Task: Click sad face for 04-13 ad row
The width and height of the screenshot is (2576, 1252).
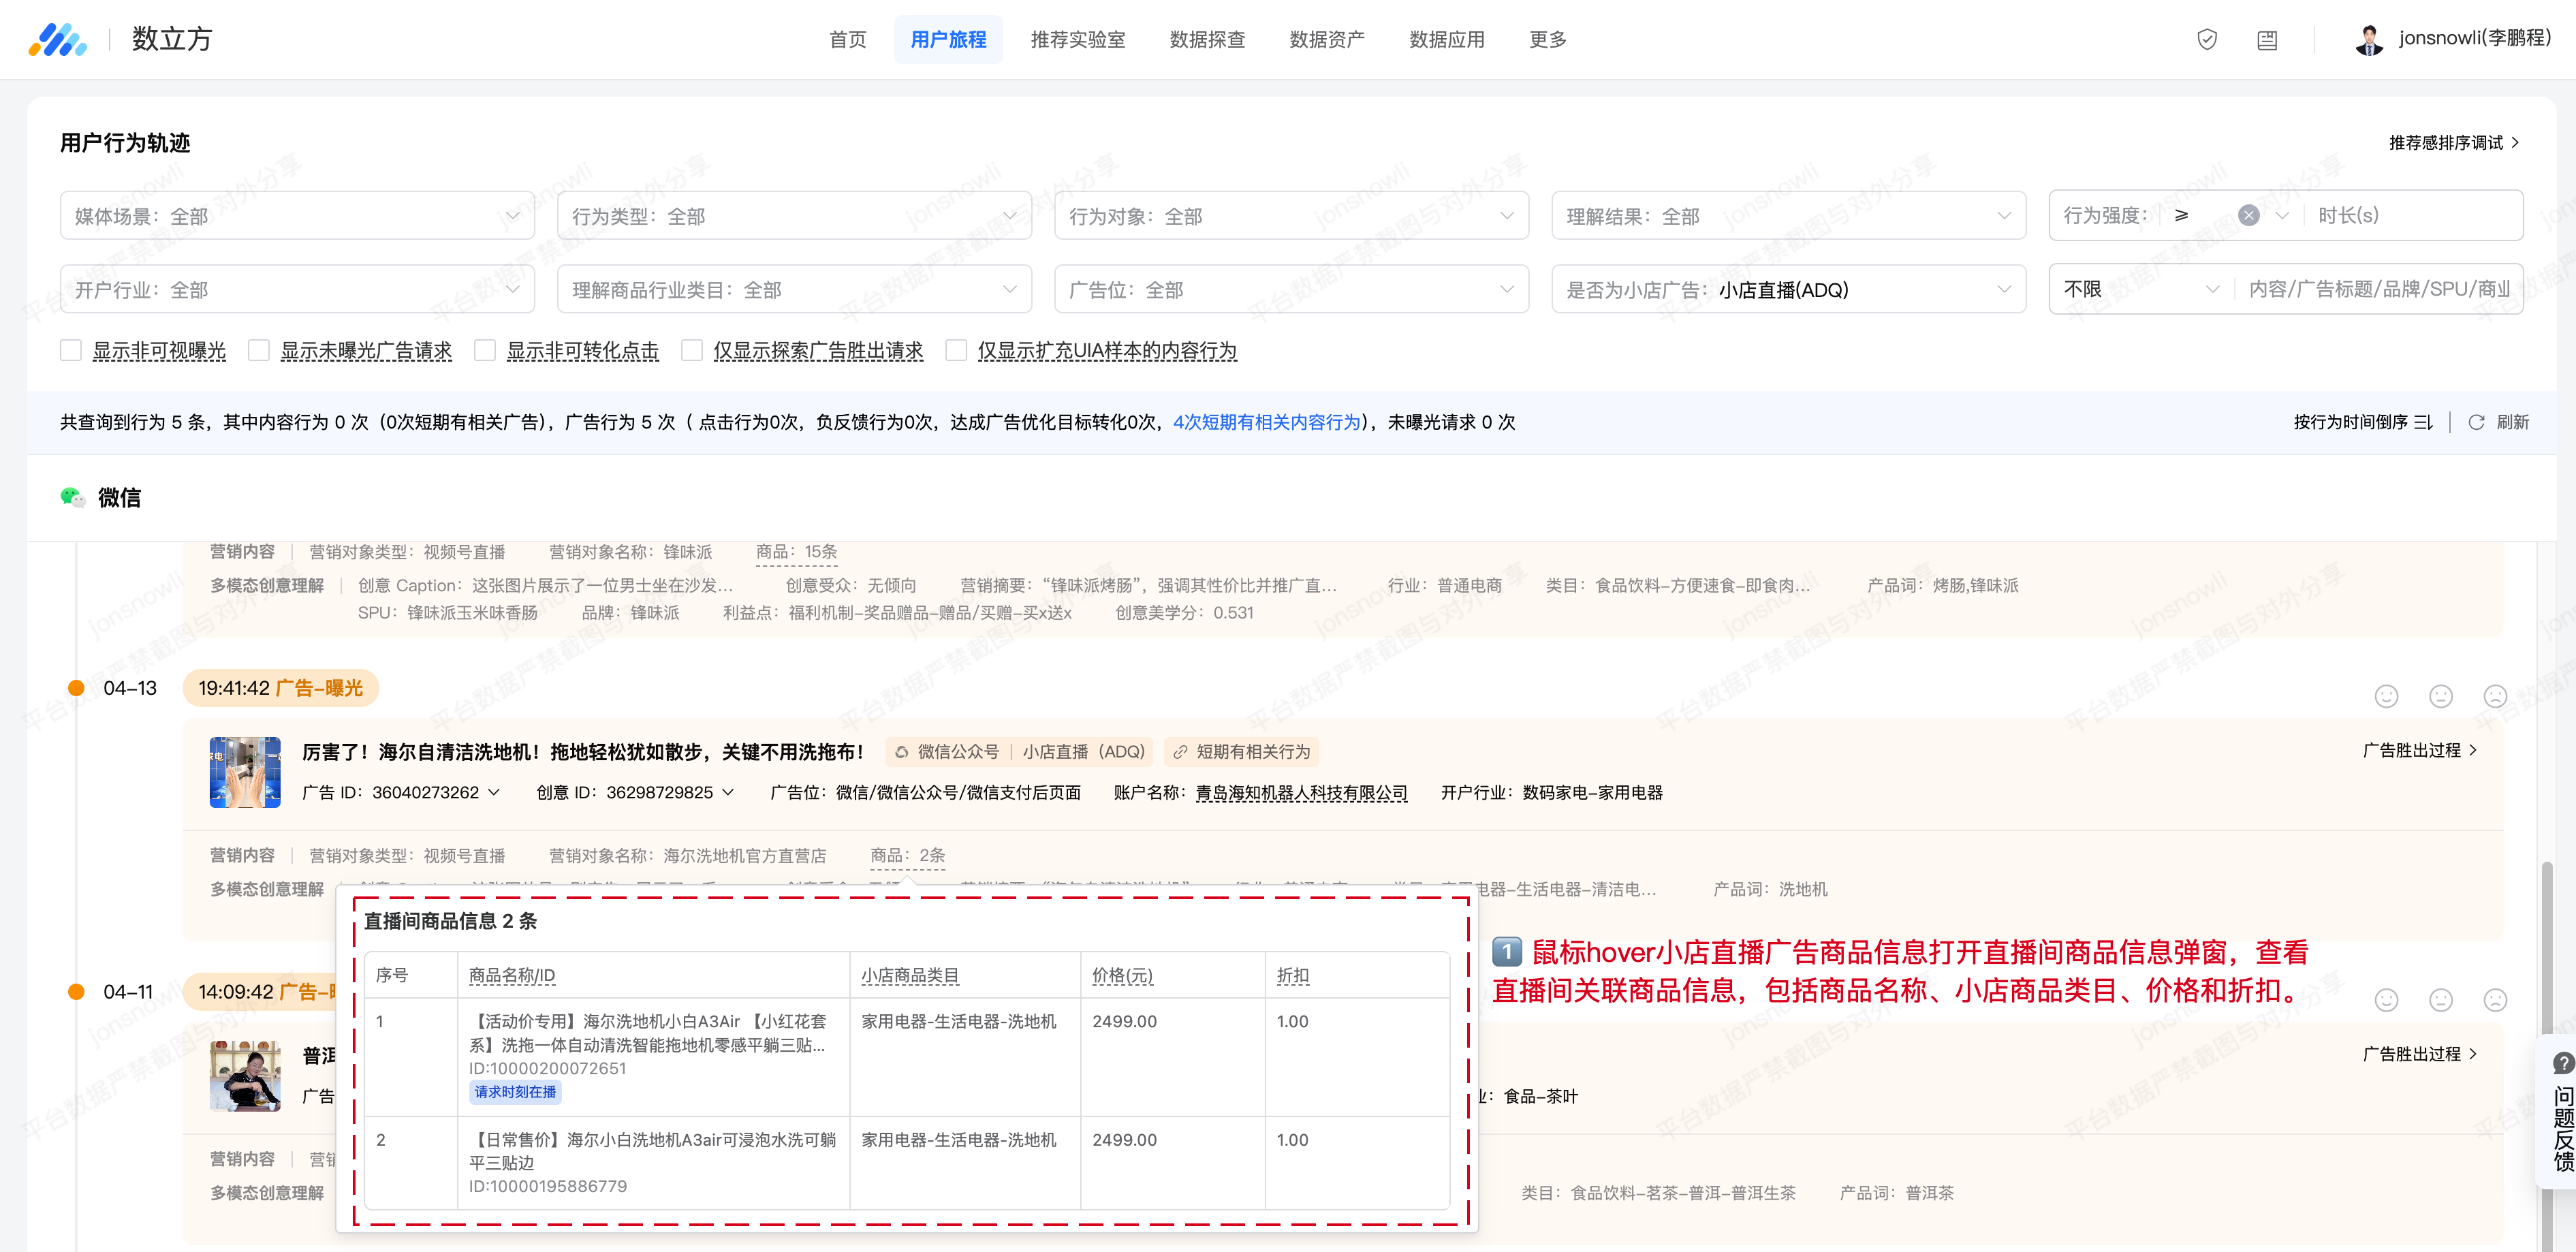Action: (x=2495, y=696)
